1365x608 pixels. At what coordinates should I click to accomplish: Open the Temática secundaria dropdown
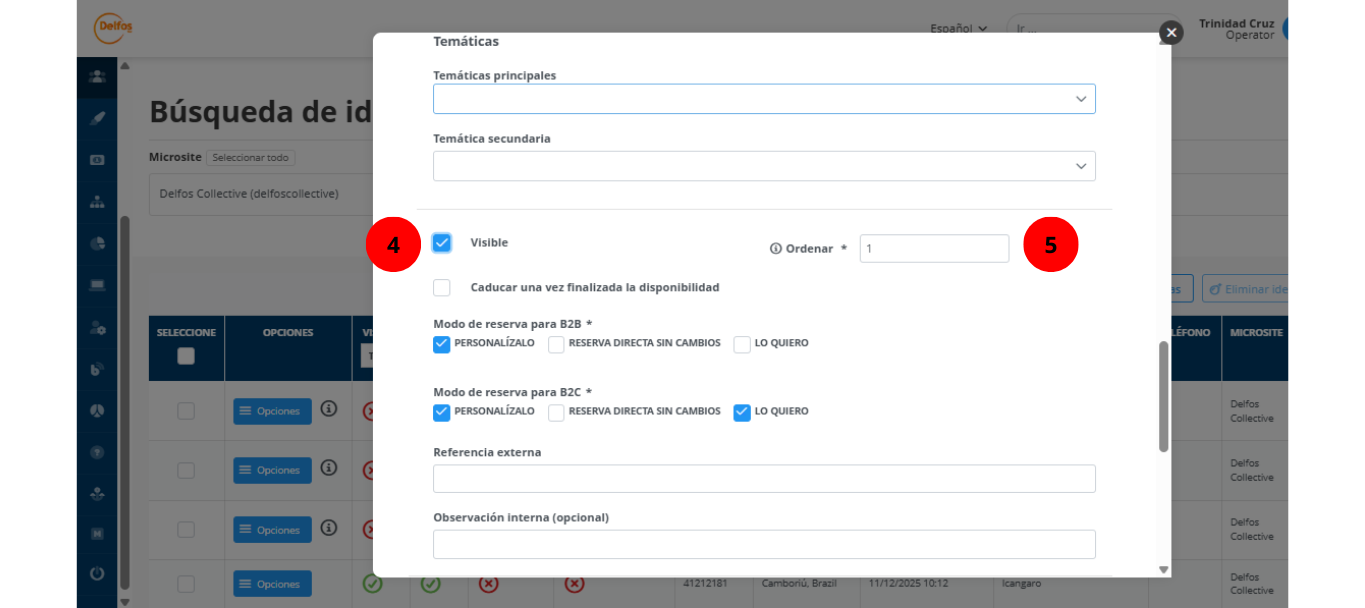click(x=764, y=166)
